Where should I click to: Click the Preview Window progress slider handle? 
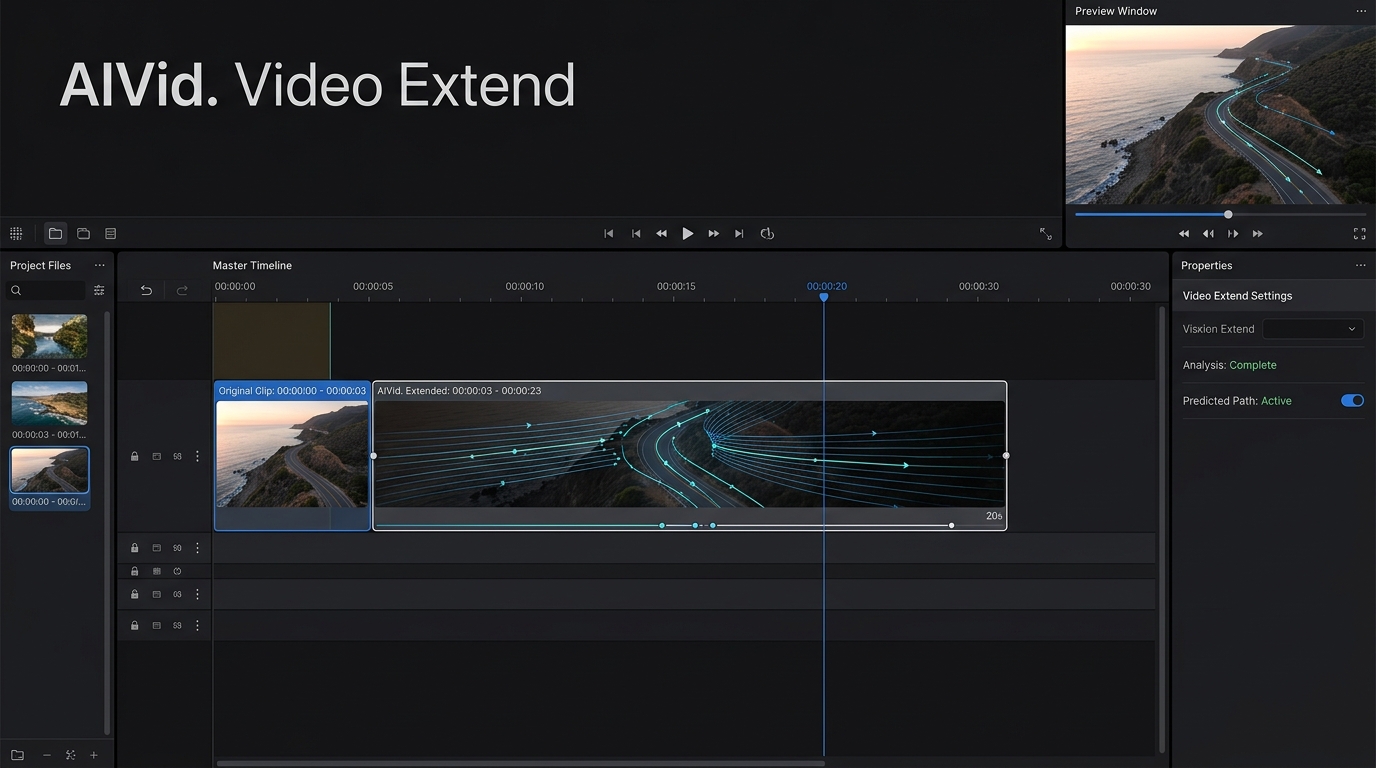(1228, 214)
